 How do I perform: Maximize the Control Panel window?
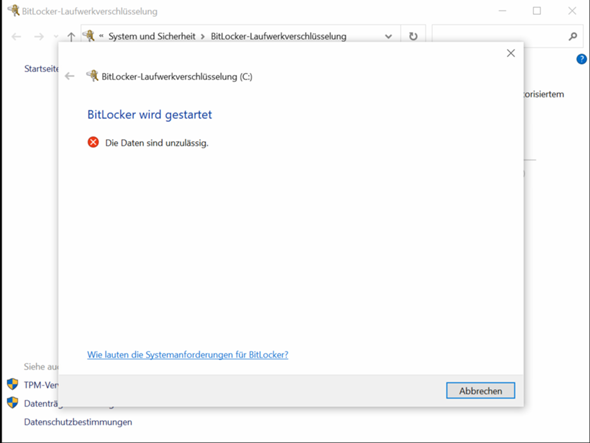pyautogui.click(x=537, y=11)
